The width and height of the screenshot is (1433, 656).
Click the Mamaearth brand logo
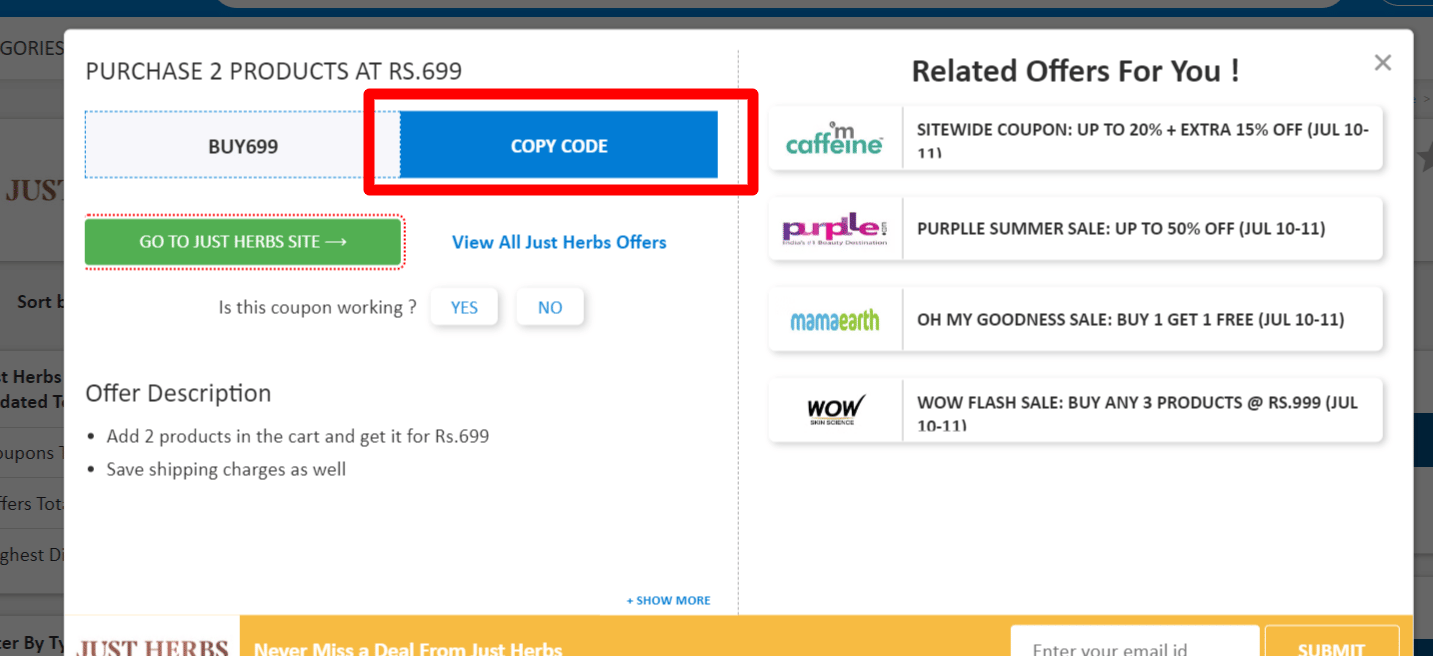pos(834,319)
